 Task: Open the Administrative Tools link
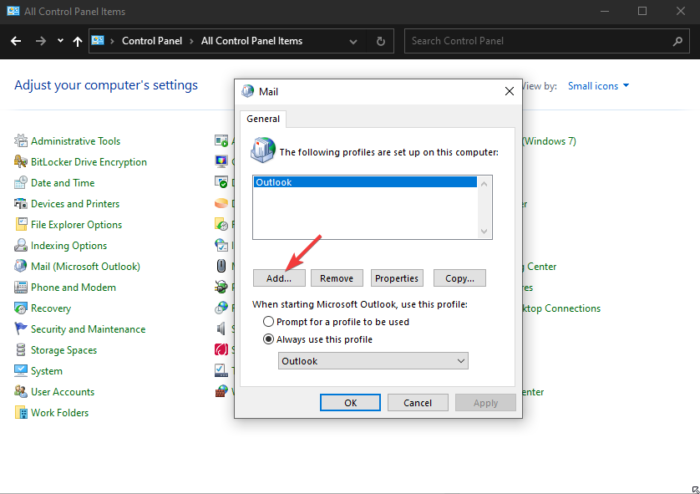tap(75, 141)
